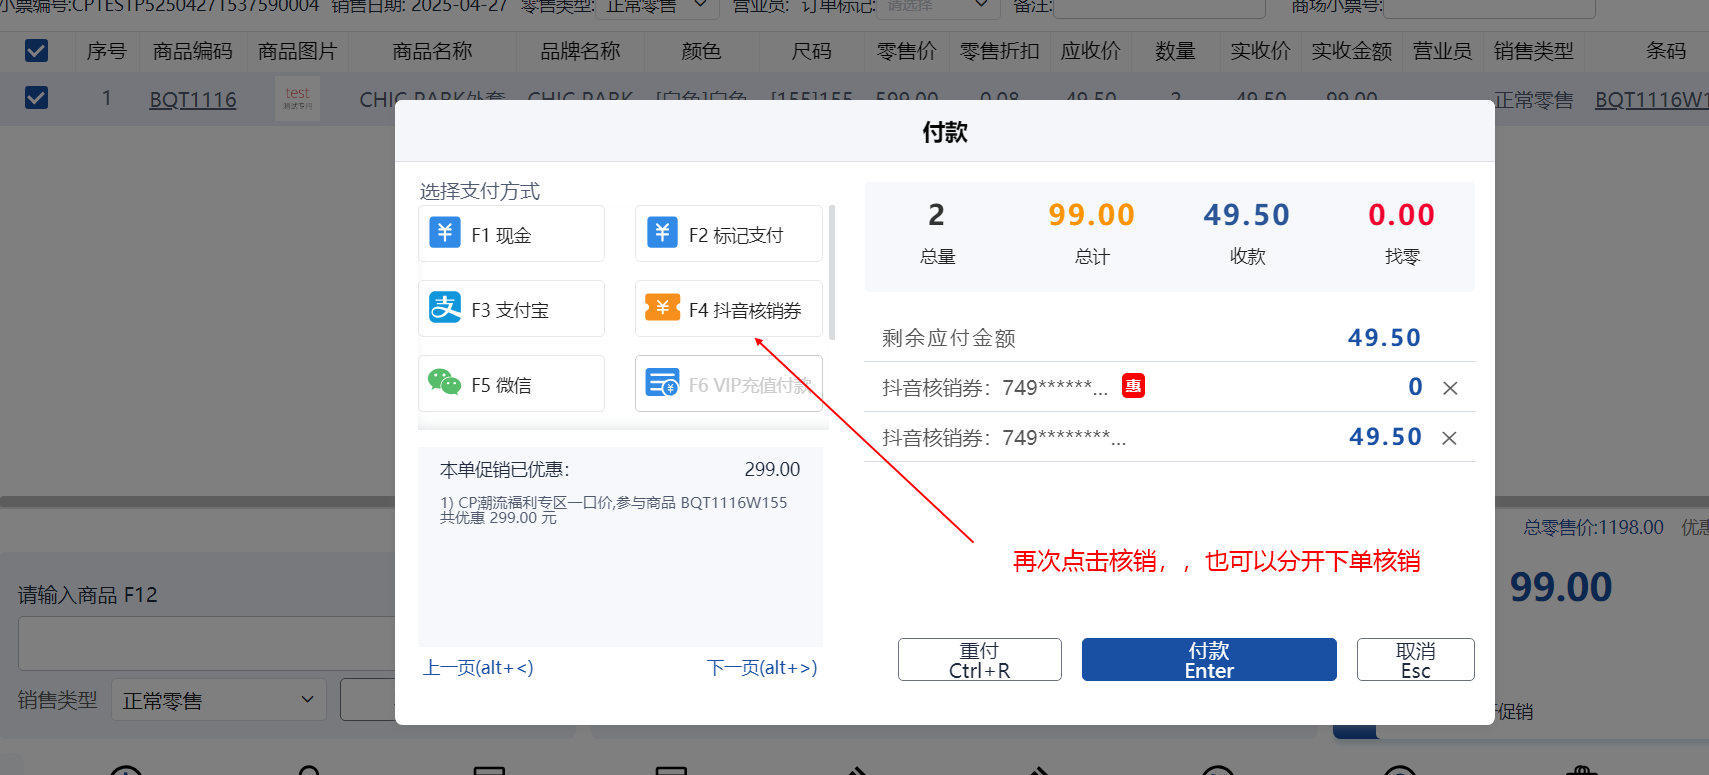
Task: Click the red 惠 discount badge
Action: point(1133,386)
